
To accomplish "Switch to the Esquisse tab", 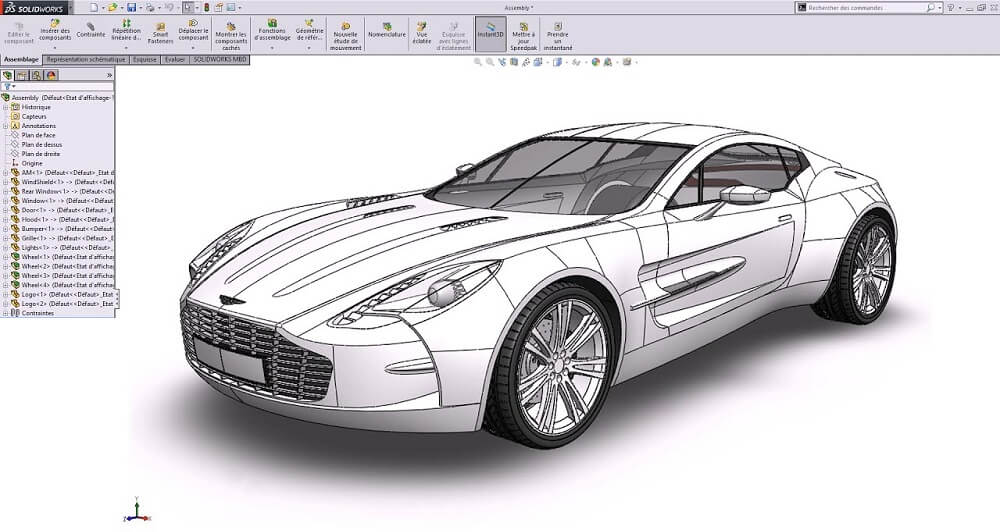I will tap(145, 59).
